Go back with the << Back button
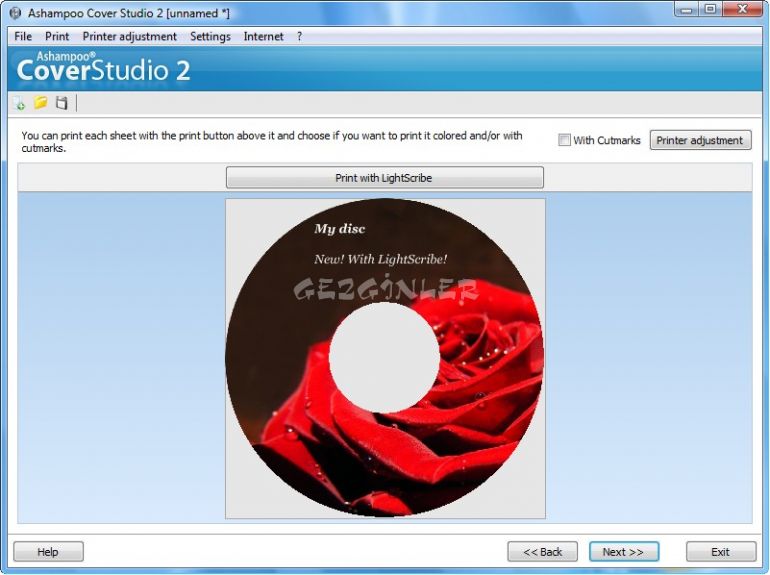The width and height of the screenshot is (770, 575). [543, 552]
